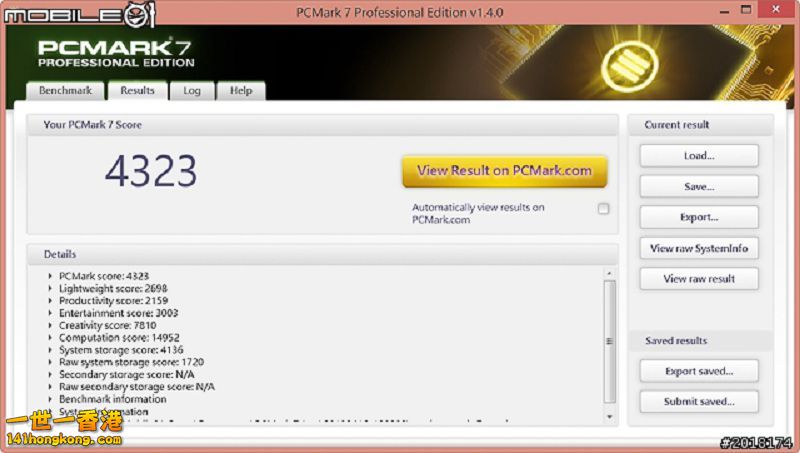The image size is (800, 453).
Task: Open the Help tab
Action: (241, 91)
